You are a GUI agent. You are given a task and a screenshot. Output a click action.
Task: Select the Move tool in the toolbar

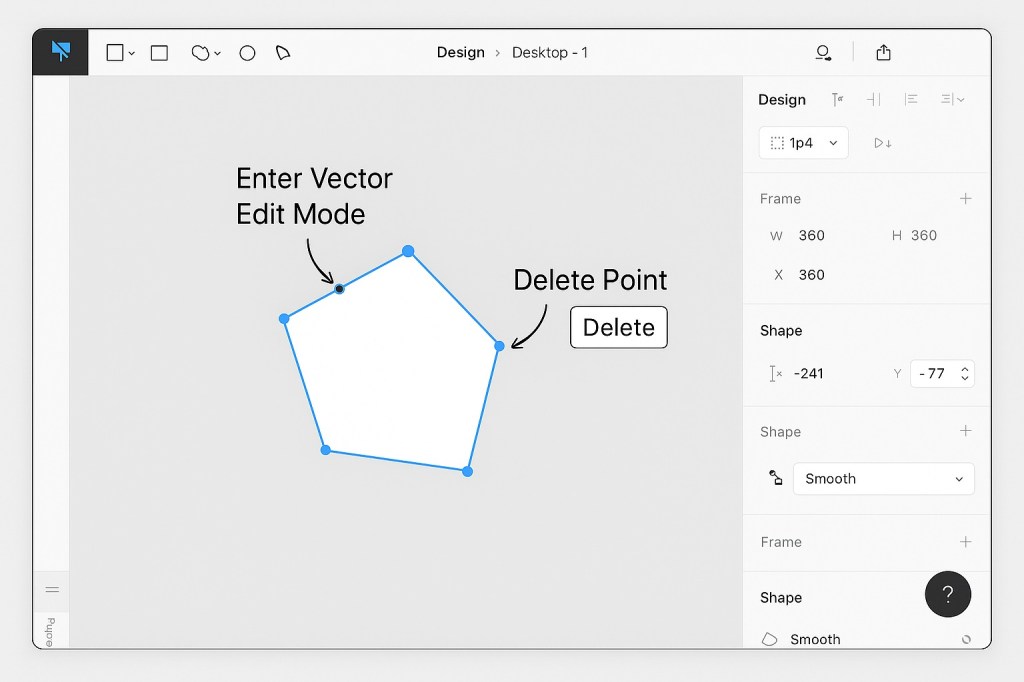(60, 52)
